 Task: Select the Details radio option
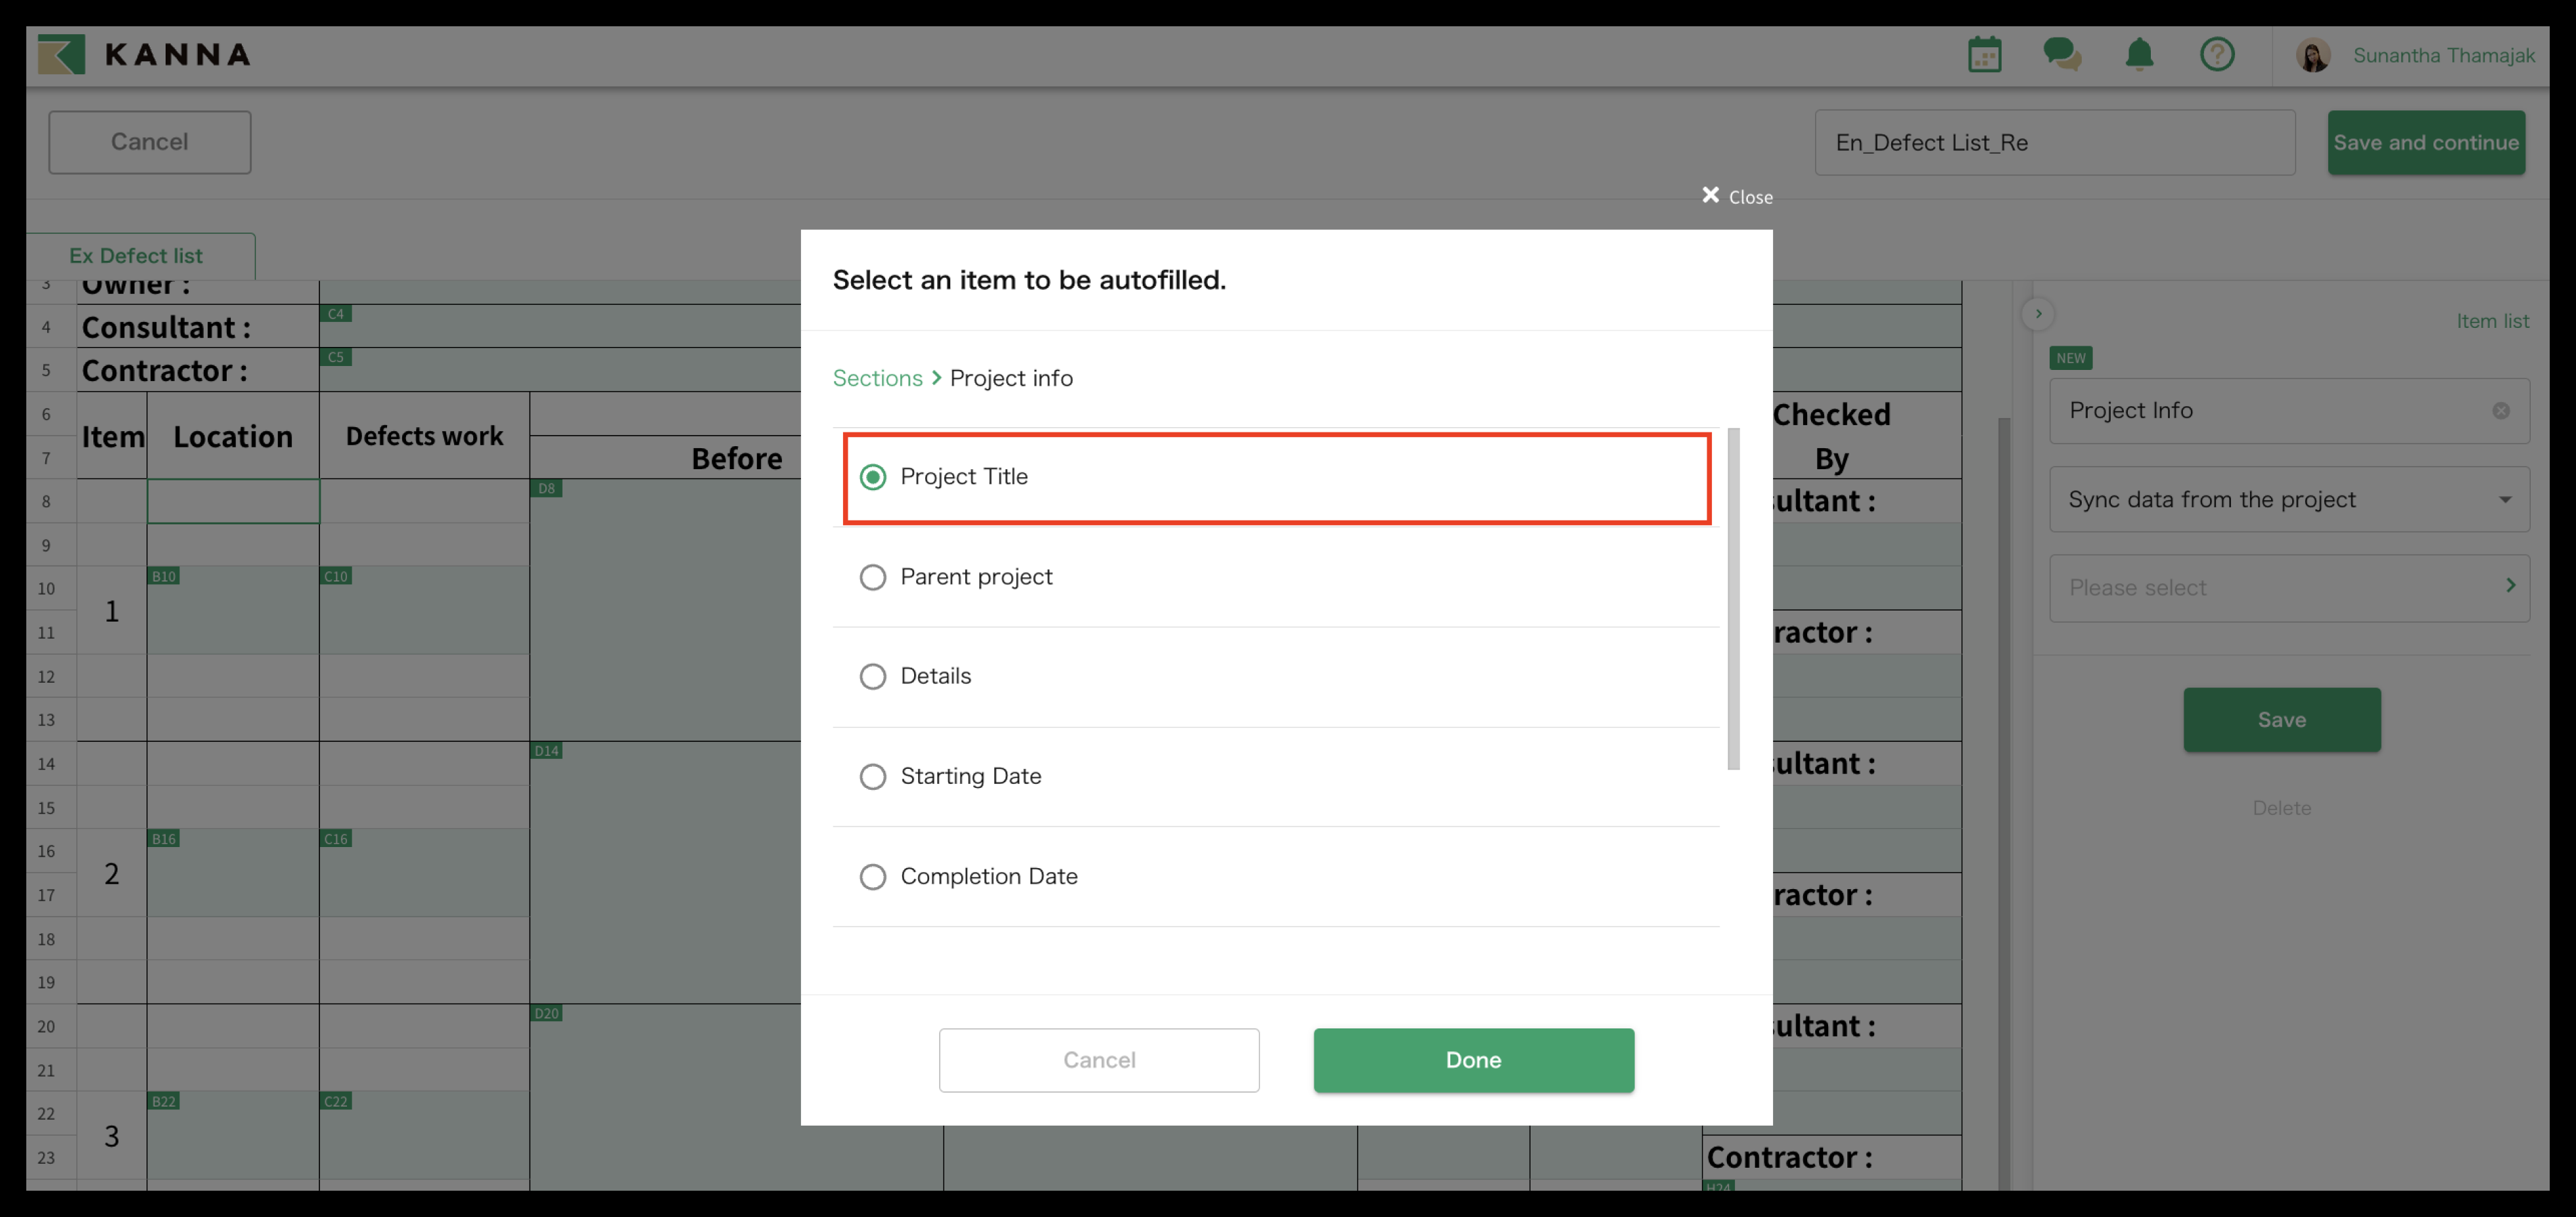pos(873,677)
